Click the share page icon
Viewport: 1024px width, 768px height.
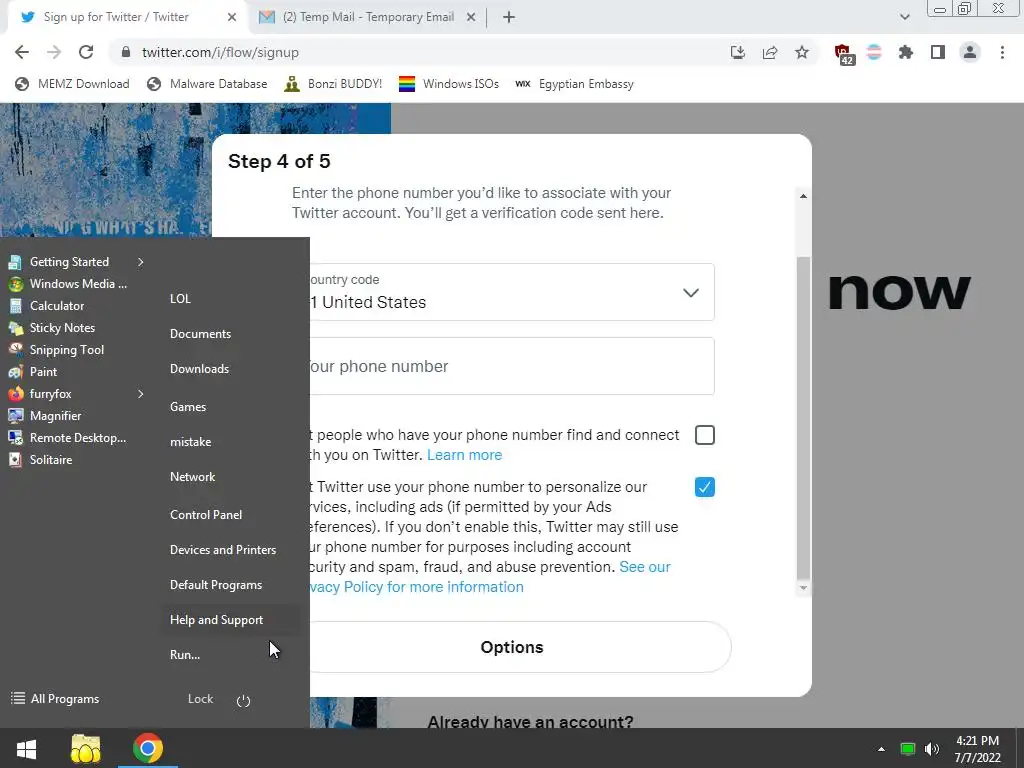coord(770,52)
